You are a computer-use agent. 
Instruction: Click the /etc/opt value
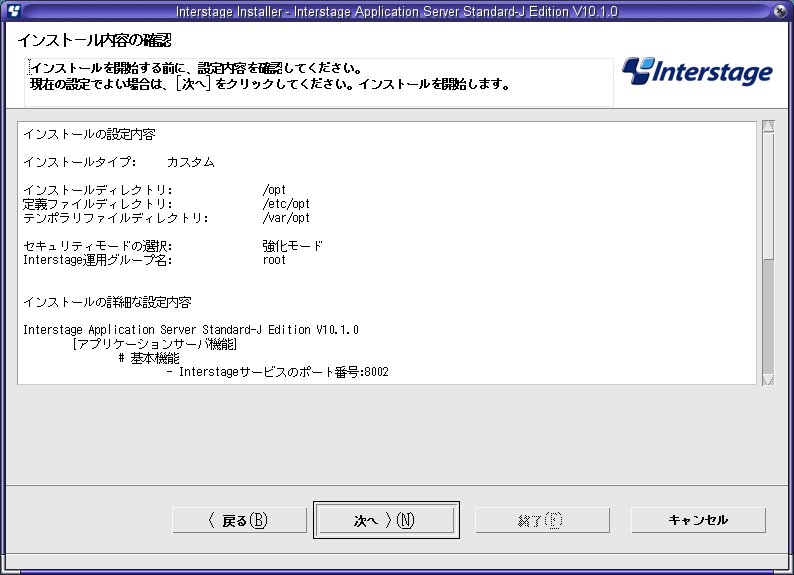[286, 204]
